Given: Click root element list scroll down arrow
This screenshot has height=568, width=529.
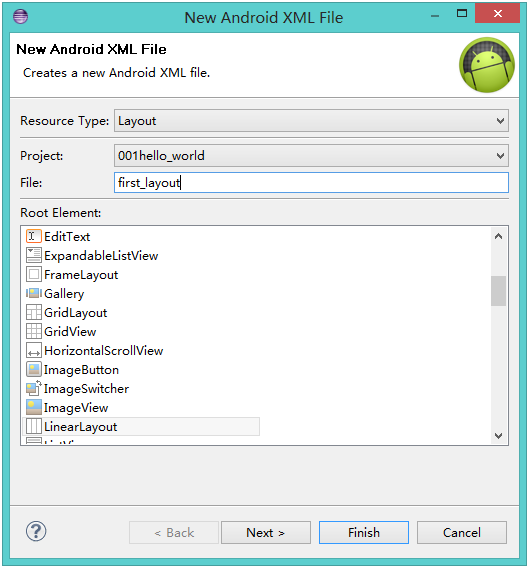Looking at the screenshot, I should click(499, 435).
